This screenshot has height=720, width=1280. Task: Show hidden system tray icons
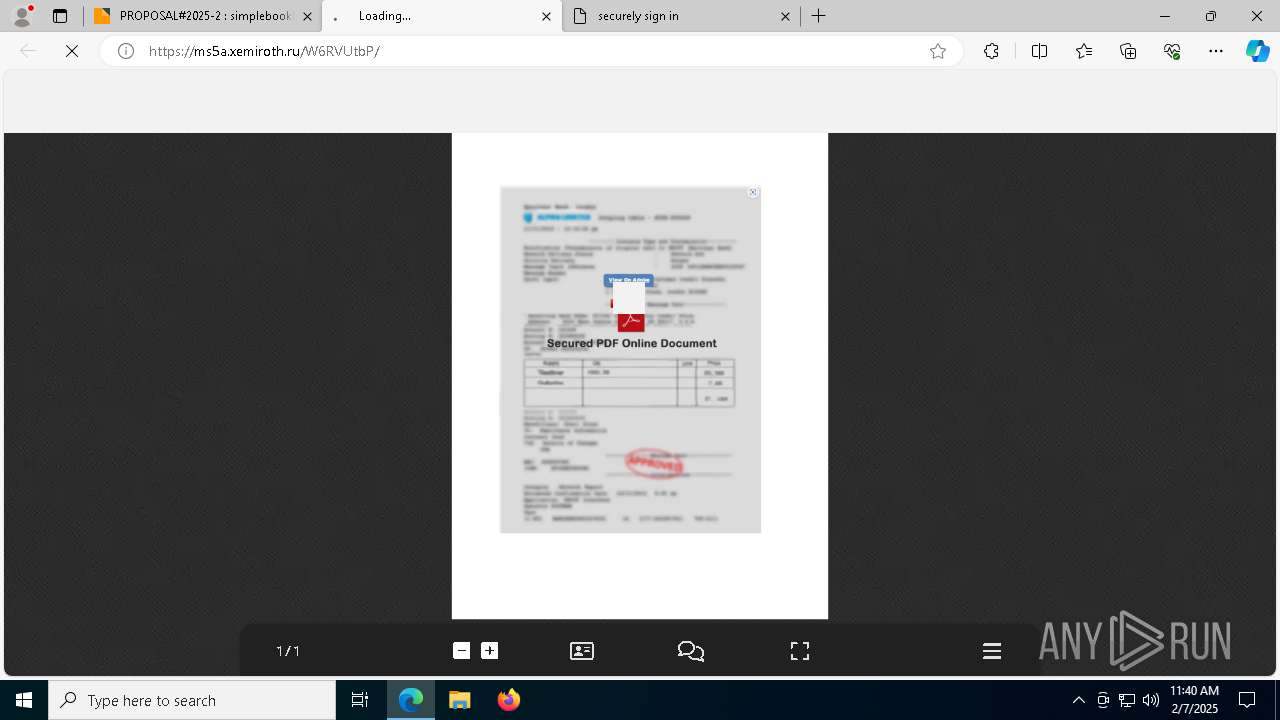point(1078,700)
